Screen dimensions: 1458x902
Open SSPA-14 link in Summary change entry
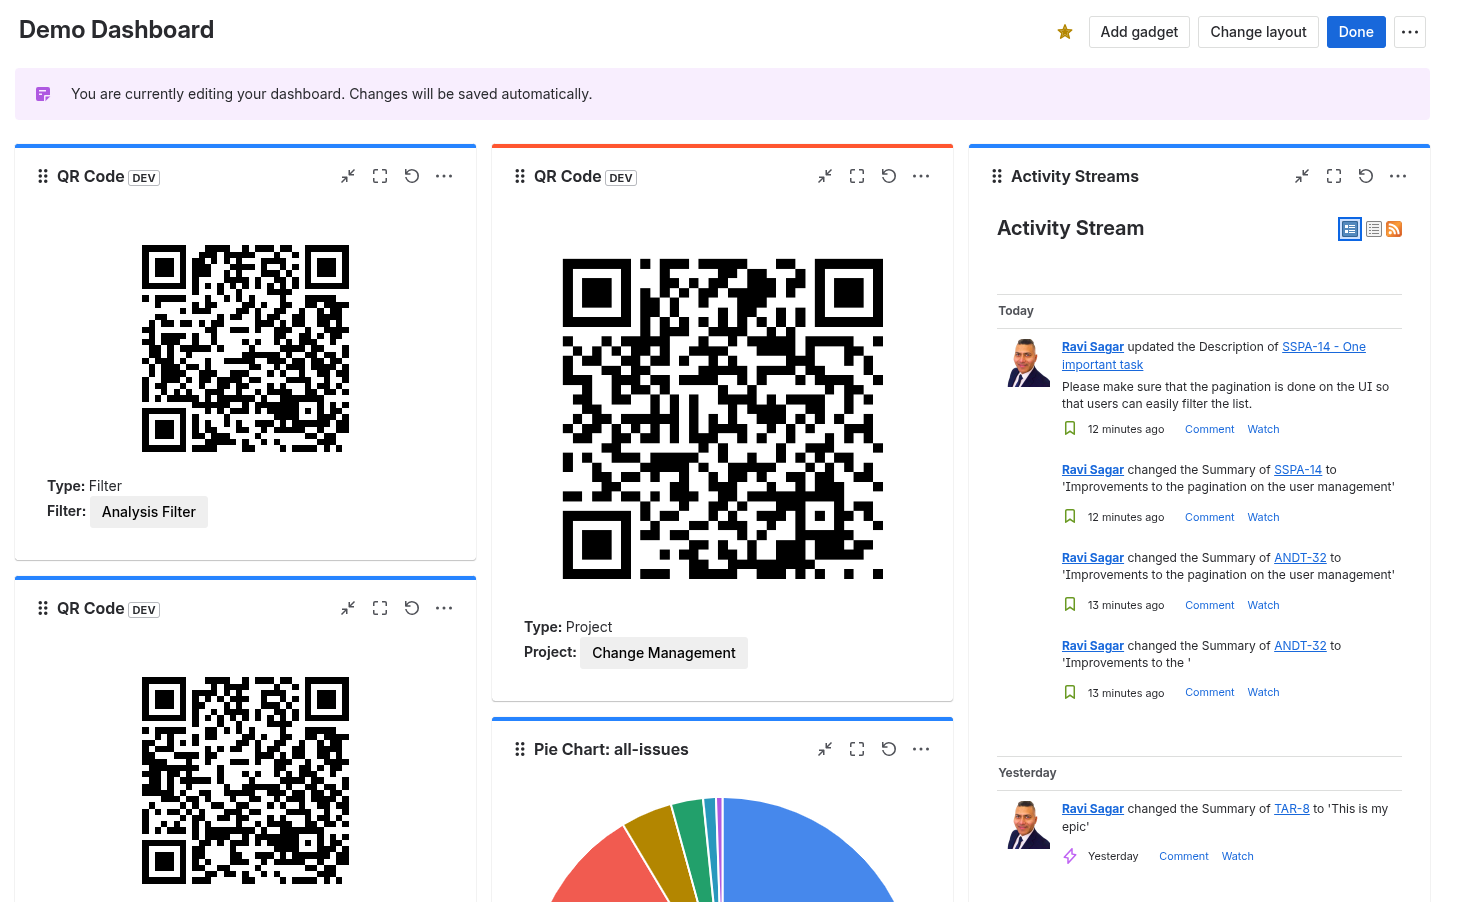point(1298,470)
